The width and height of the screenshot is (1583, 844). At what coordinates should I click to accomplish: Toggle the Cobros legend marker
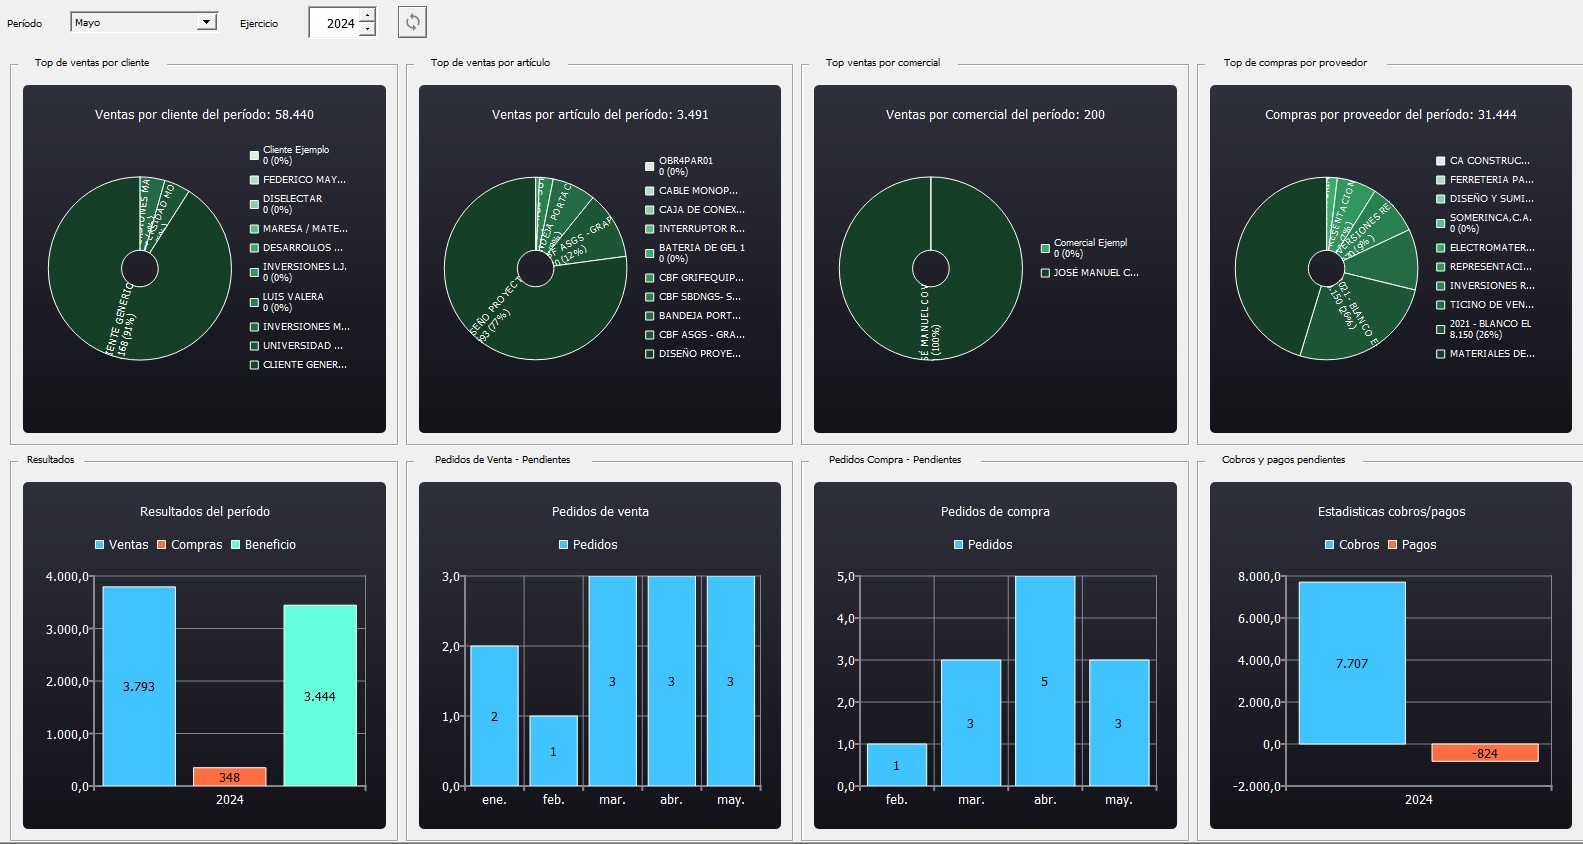pos(1330,545)
